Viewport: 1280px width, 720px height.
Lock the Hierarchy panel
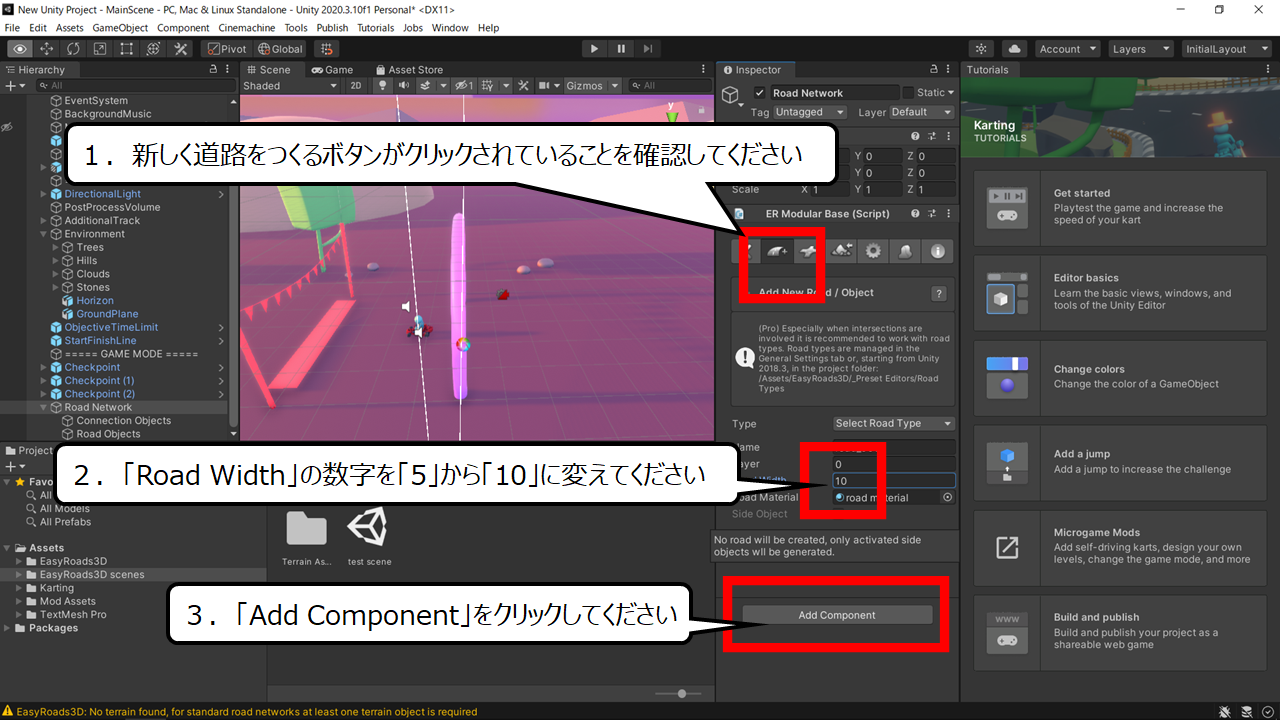(x=212, y=70)
